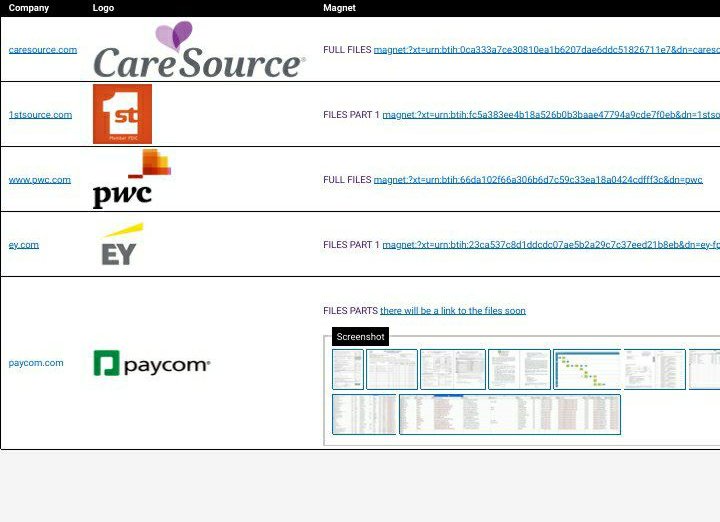This screenshot has width=720, height=522.
Task: Open the www.pwc.com company link
Action: point(39,180)
